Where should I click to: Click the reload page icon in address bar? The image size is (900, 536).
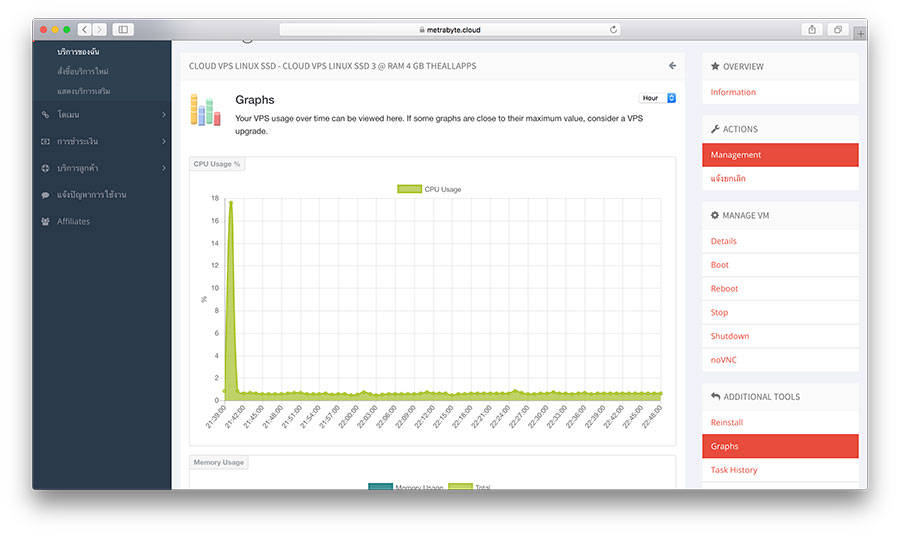(x=613, y=30)
